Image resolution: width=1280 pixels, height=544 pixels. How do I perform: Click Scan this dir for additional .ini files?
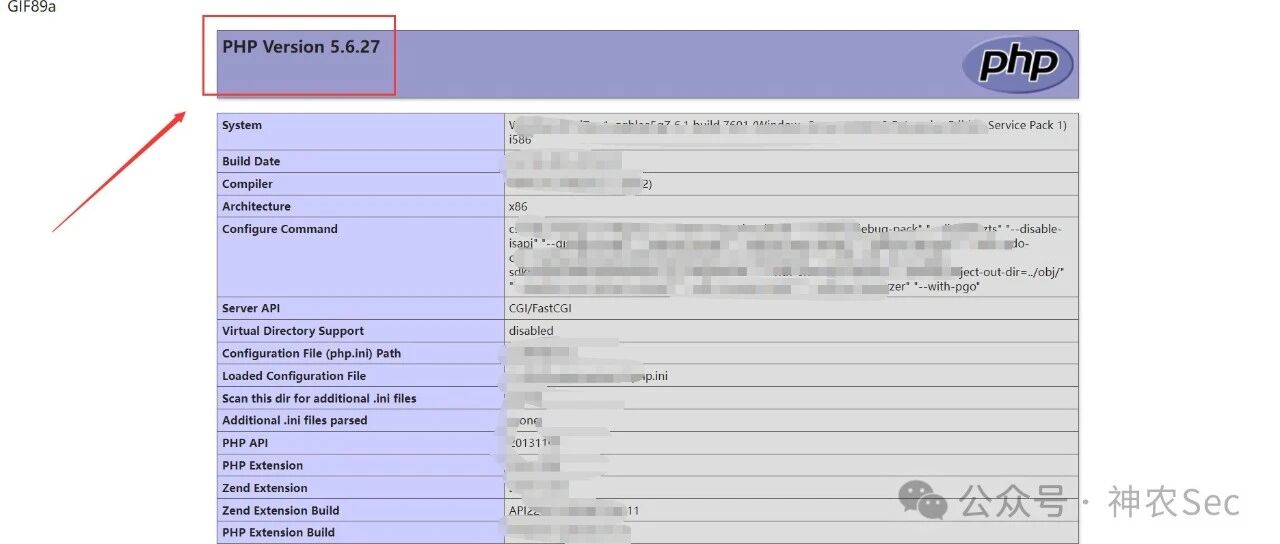click(x=319, y=398)
